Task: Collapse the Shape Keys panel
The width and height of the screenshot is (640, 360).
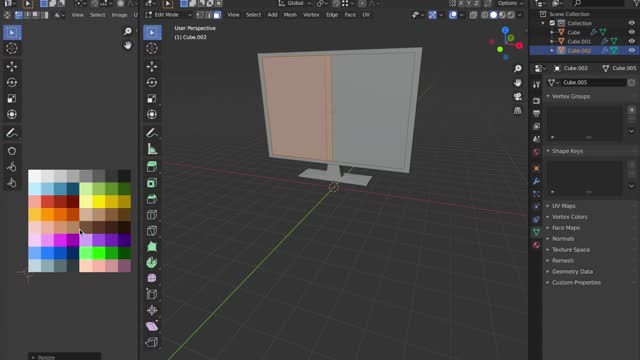Action: point(567,151)
